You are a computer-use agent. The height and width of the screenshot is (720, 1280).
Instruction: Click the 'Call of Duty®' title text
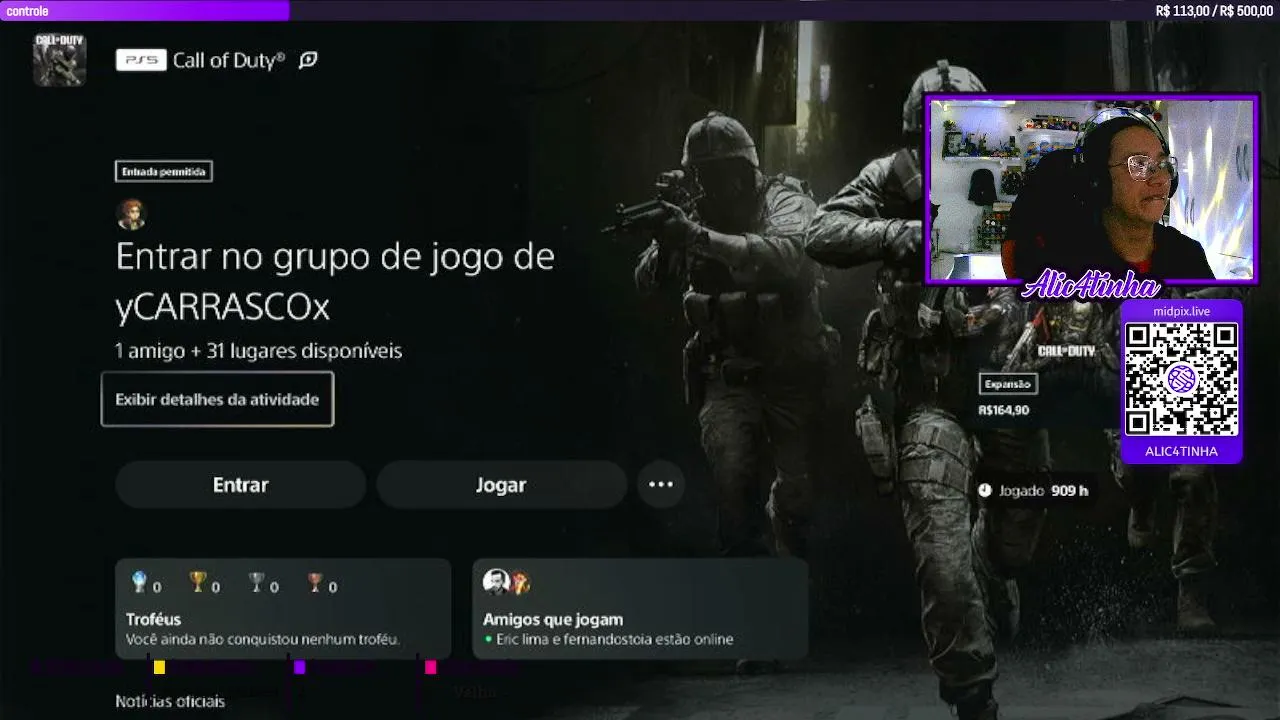(x=229, y=60)
